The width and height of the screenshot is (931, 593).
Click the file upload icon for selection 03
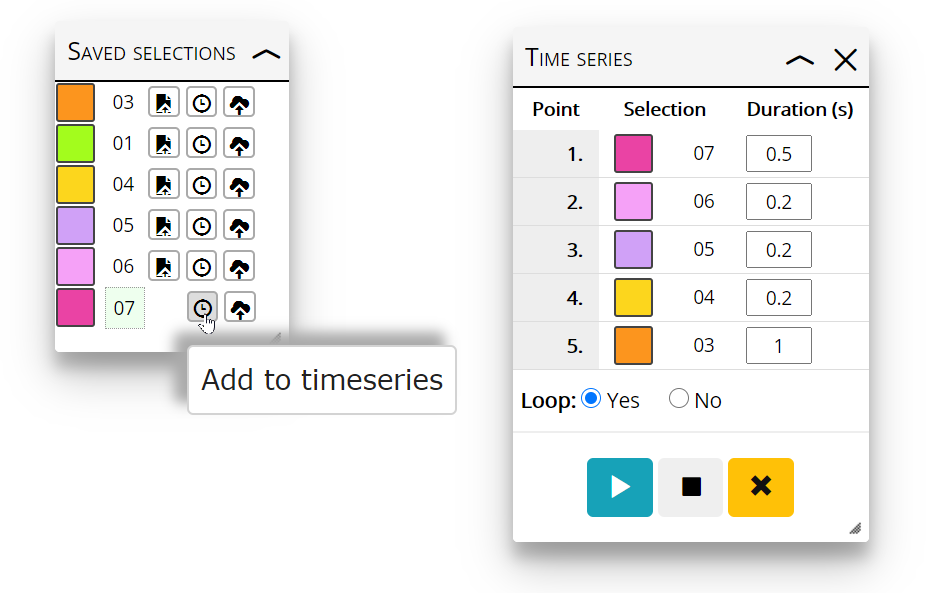[x=164, y=103]
